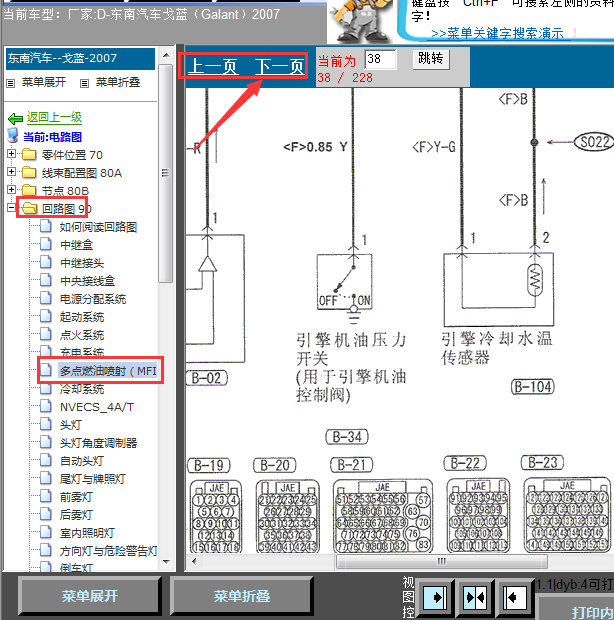Open the 后雾灯 tree item

point(77,514)
